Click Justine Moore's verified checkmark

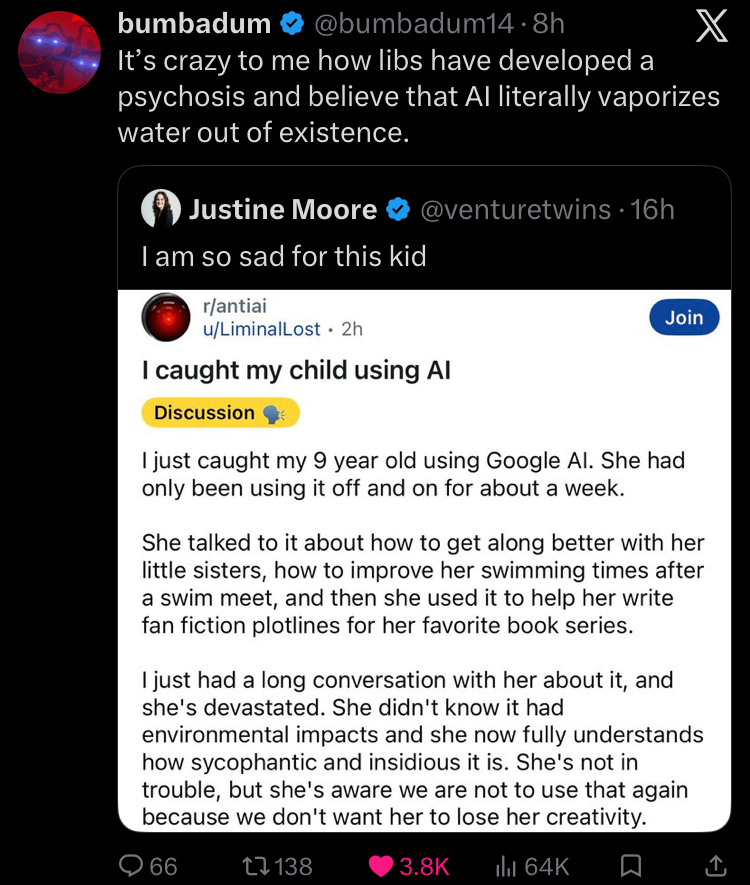tap(398, 209)
